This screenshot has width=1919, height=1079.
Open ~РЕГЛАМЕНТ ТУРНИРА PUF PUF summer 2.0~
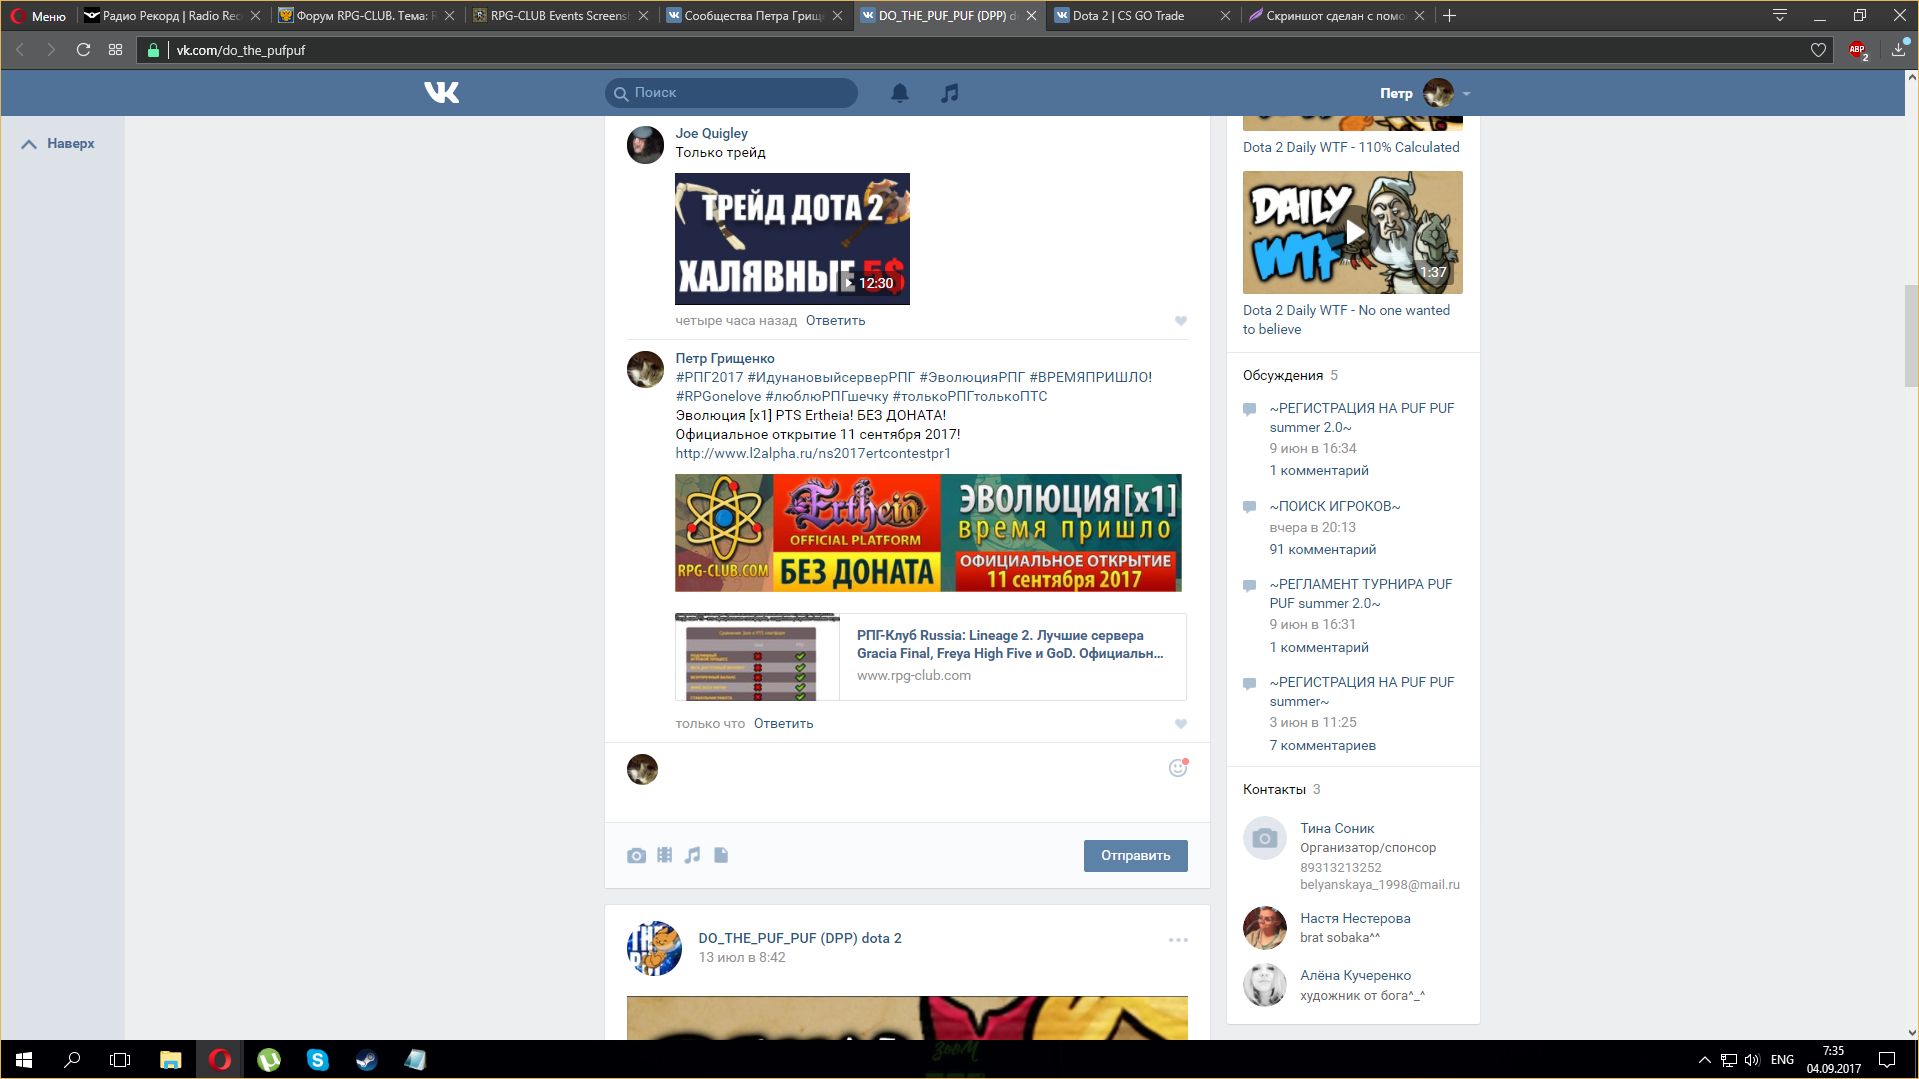coord(1361,594)
